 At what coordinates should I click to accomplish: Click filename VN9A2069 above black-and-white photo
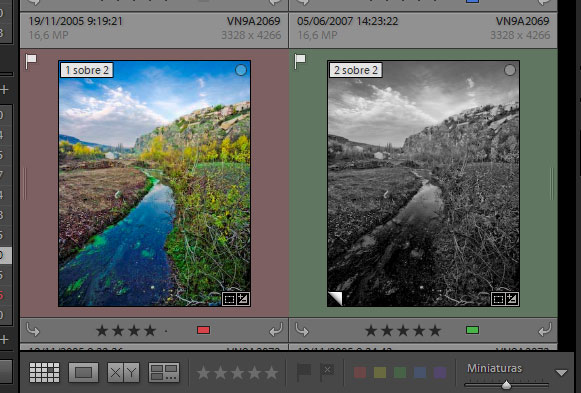(x=522, y=21)
